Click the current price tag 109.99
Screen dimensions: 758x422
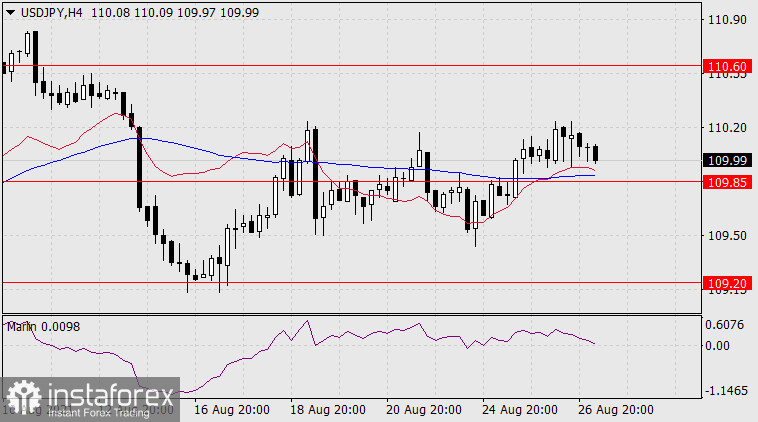[727, 160]
